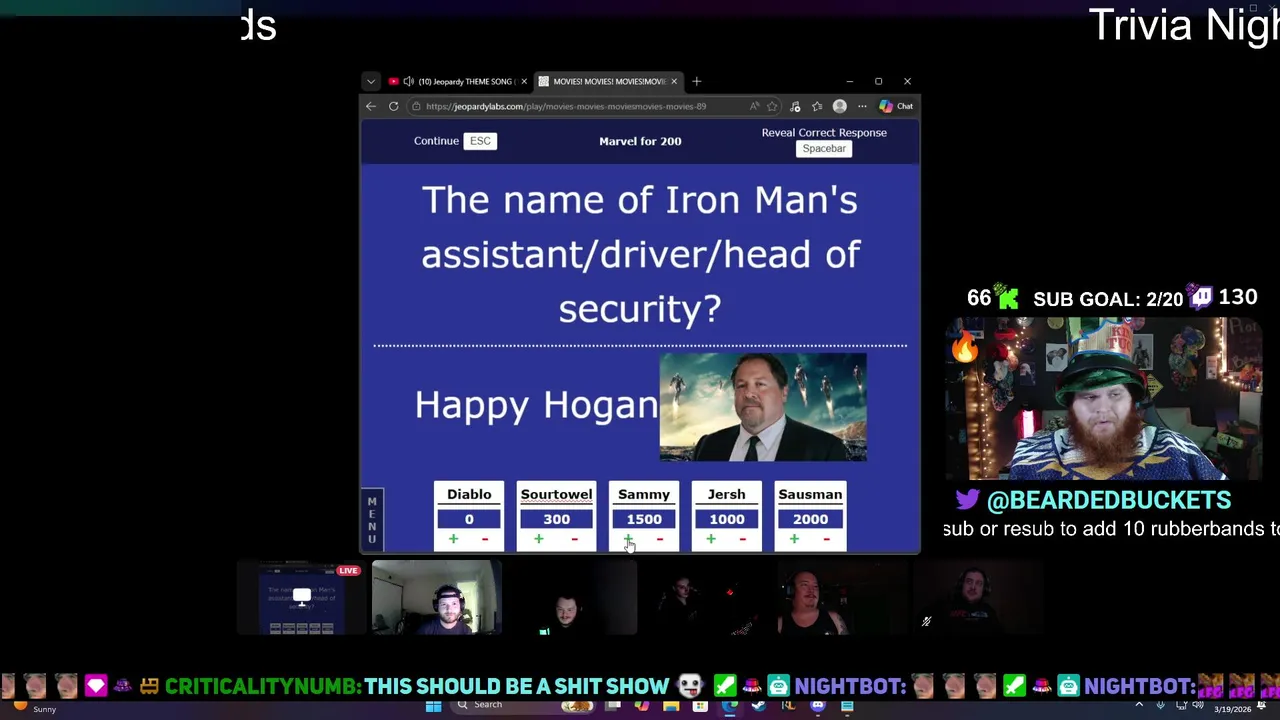1280x720 pixels.
Task: Click the Sammy 1500 score field
Action: coord(644,519)
